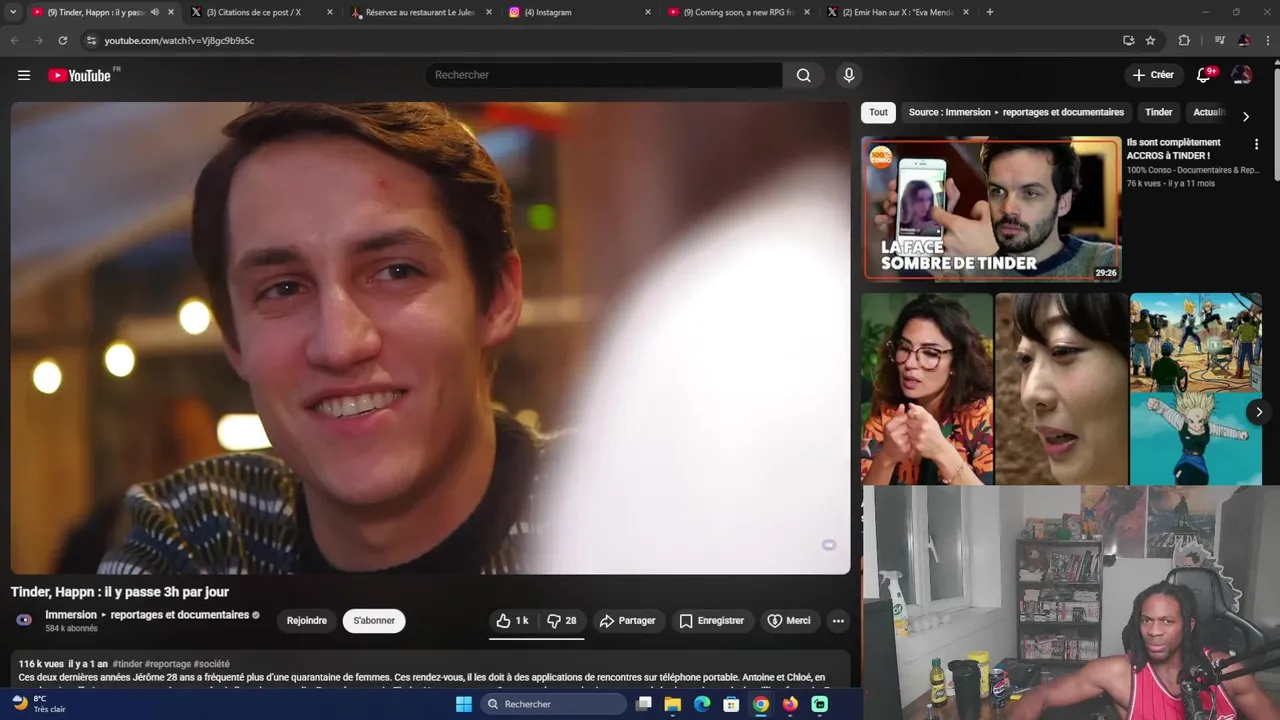Viewport: 1280px width, 720px height.
Task: Open the Short with woman wearing glasses
Action: pyautogui.click(x=927, y=389)
